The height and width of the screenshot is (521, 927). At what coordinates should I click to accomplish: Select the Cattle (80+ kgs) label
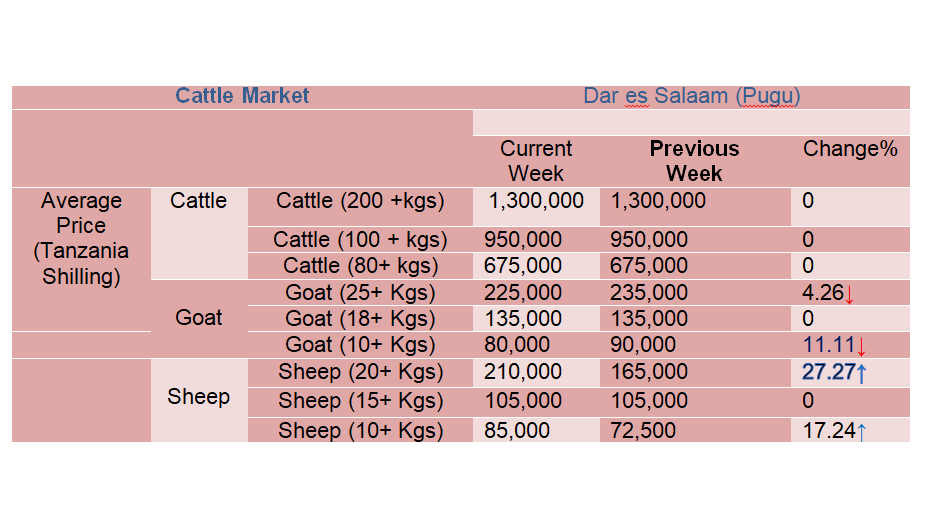[361, 266]
